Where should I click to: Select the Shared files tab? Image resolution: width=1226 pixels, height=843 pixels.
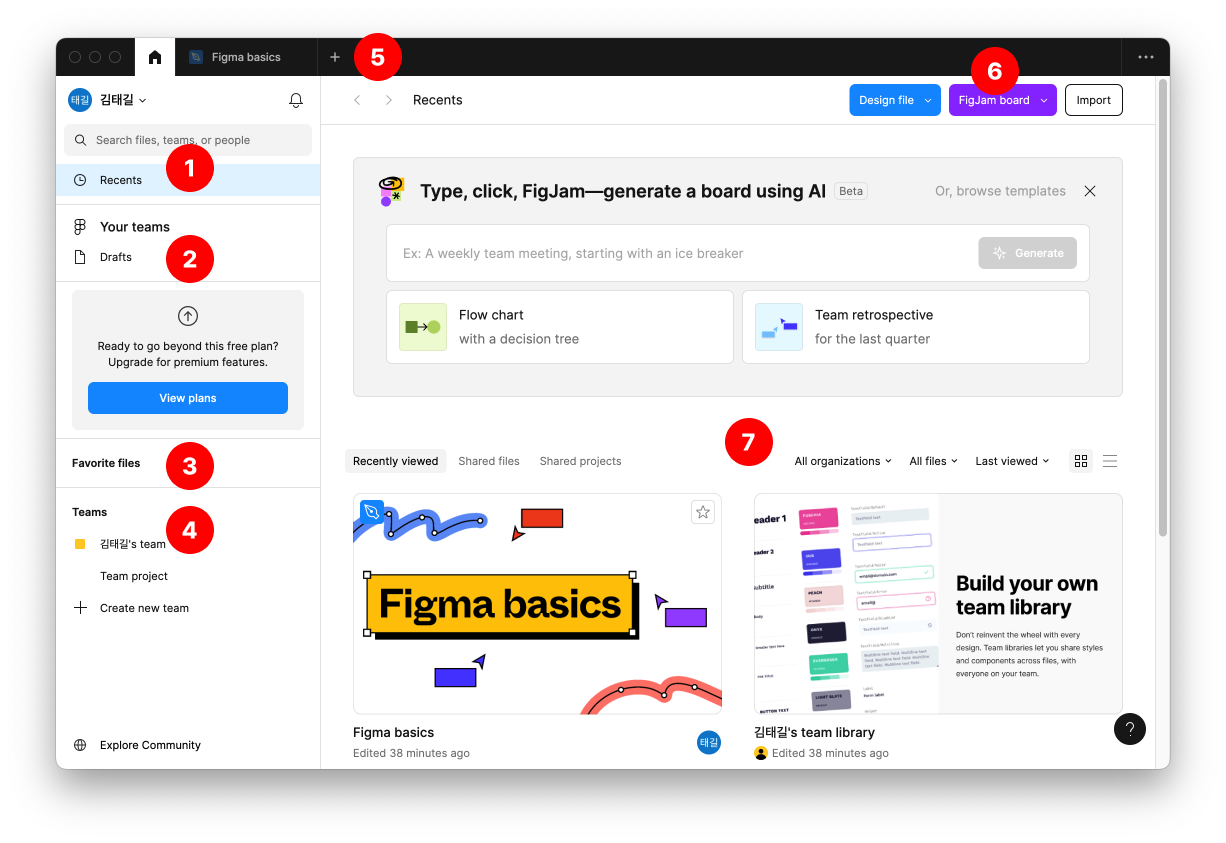489,461
